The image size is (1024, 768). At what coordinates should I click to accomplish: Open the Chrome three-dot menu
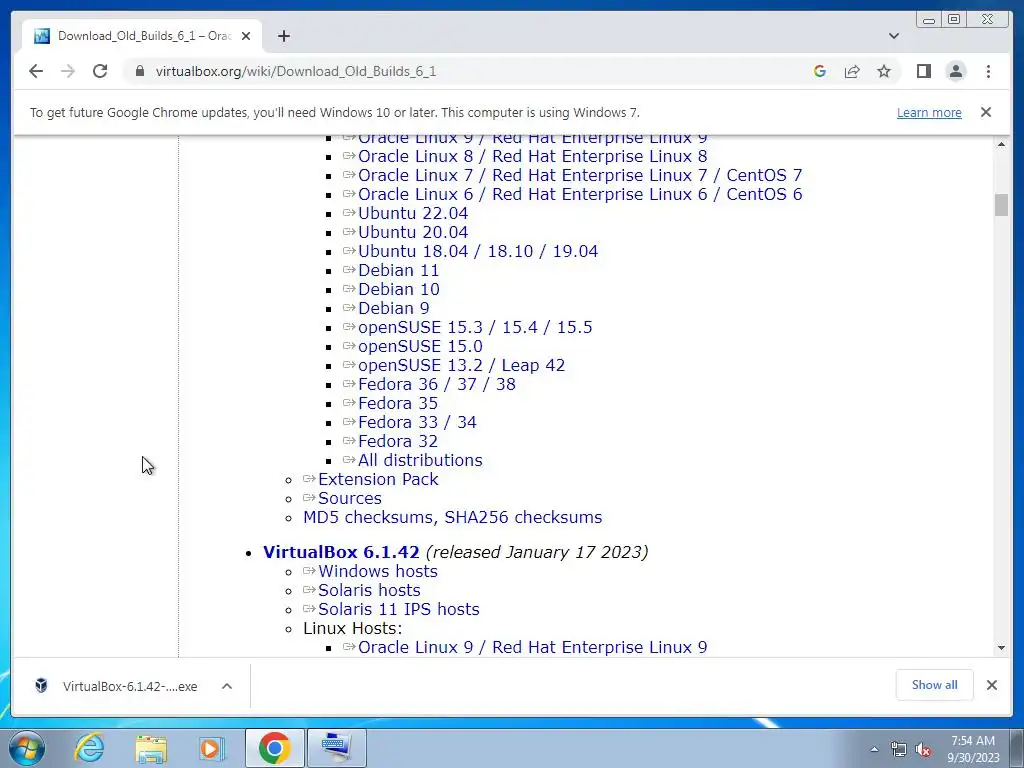point(988,71)
